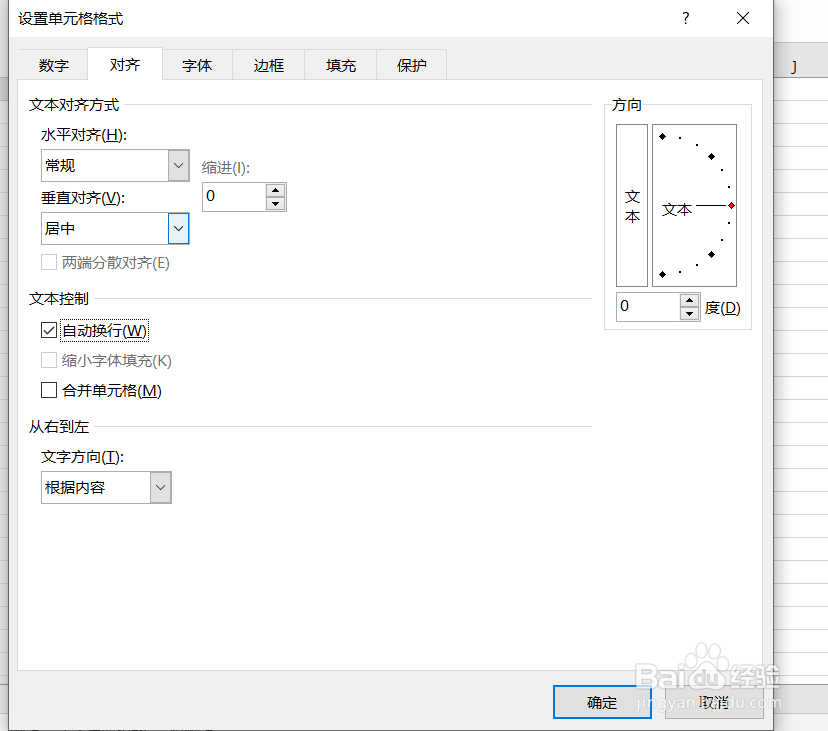
Task: Click the bottom diamond on orientation dial
Action: point(663,274)
